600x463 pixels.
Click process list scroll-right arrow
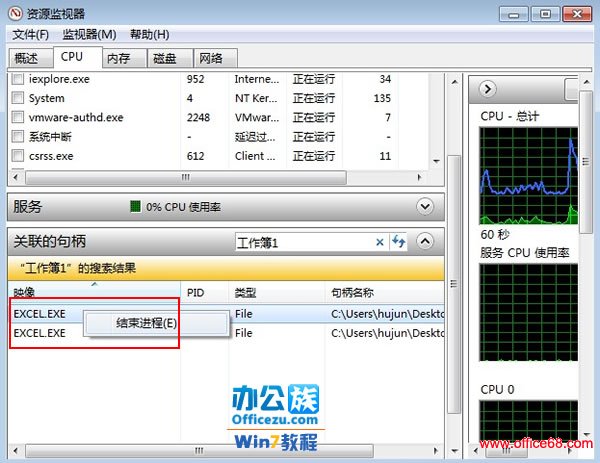419,177
